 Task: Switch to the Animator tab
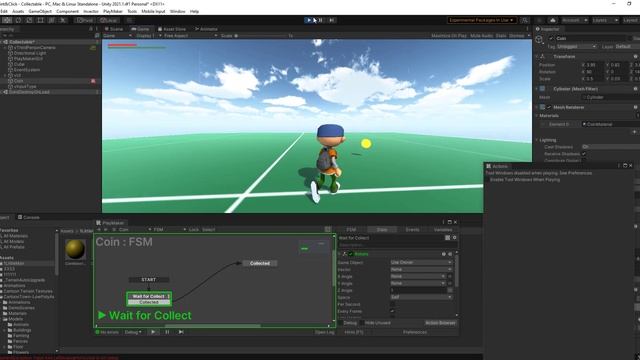207,29
